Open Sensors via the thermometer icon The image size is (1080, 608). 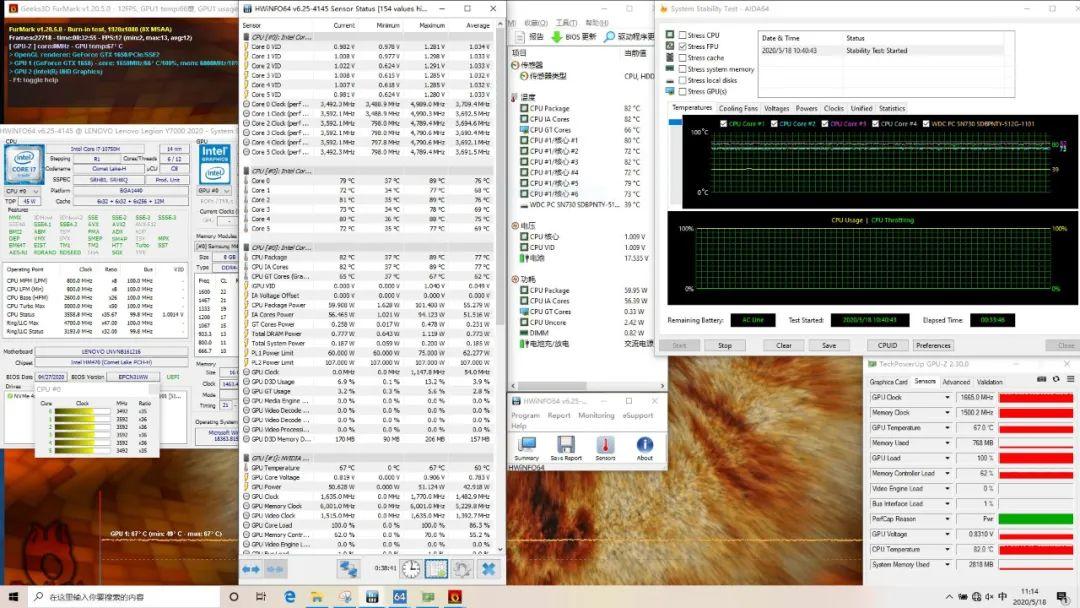pyautogui.click(x=605, y=445)
